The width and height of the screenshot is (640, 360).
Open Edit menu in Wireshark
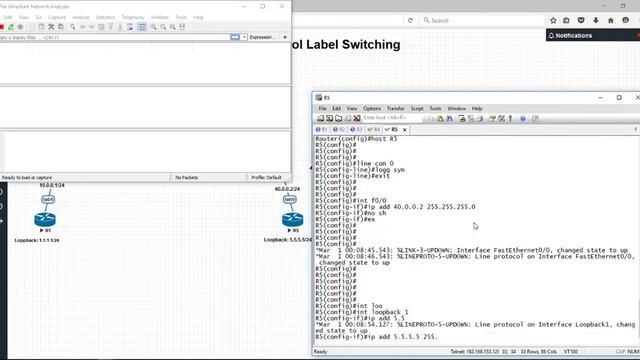click(x=8, y=17)
